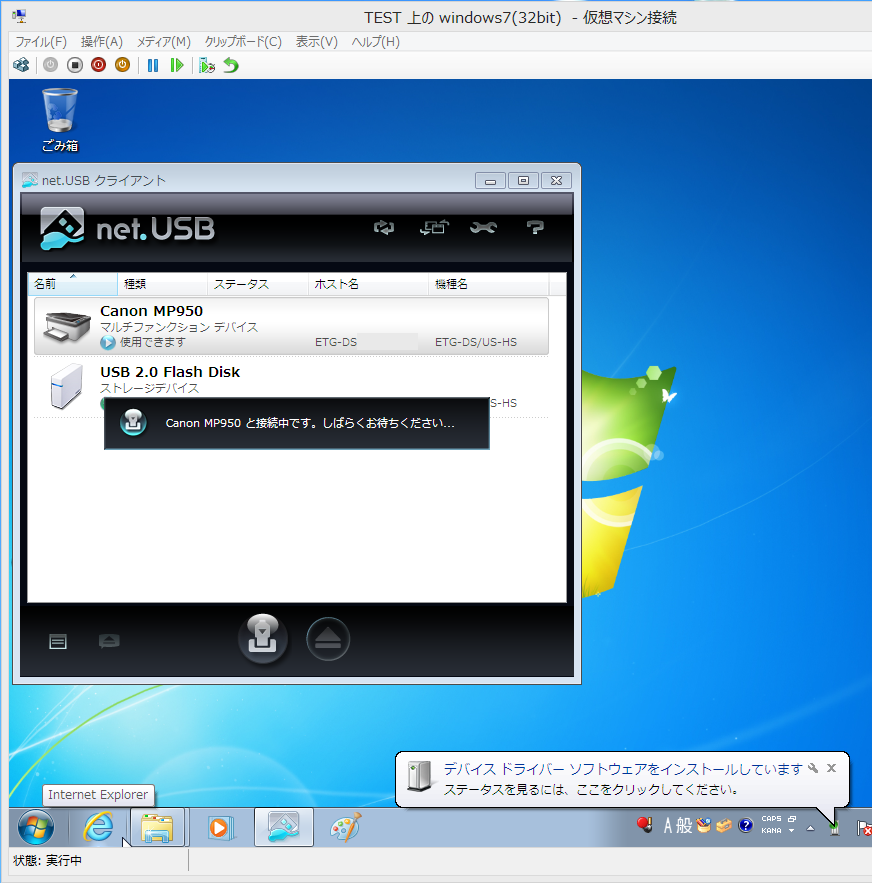Viewport: 872px width, 883px height.
Task: Click the net.USB connect device button
Action: 263,639
